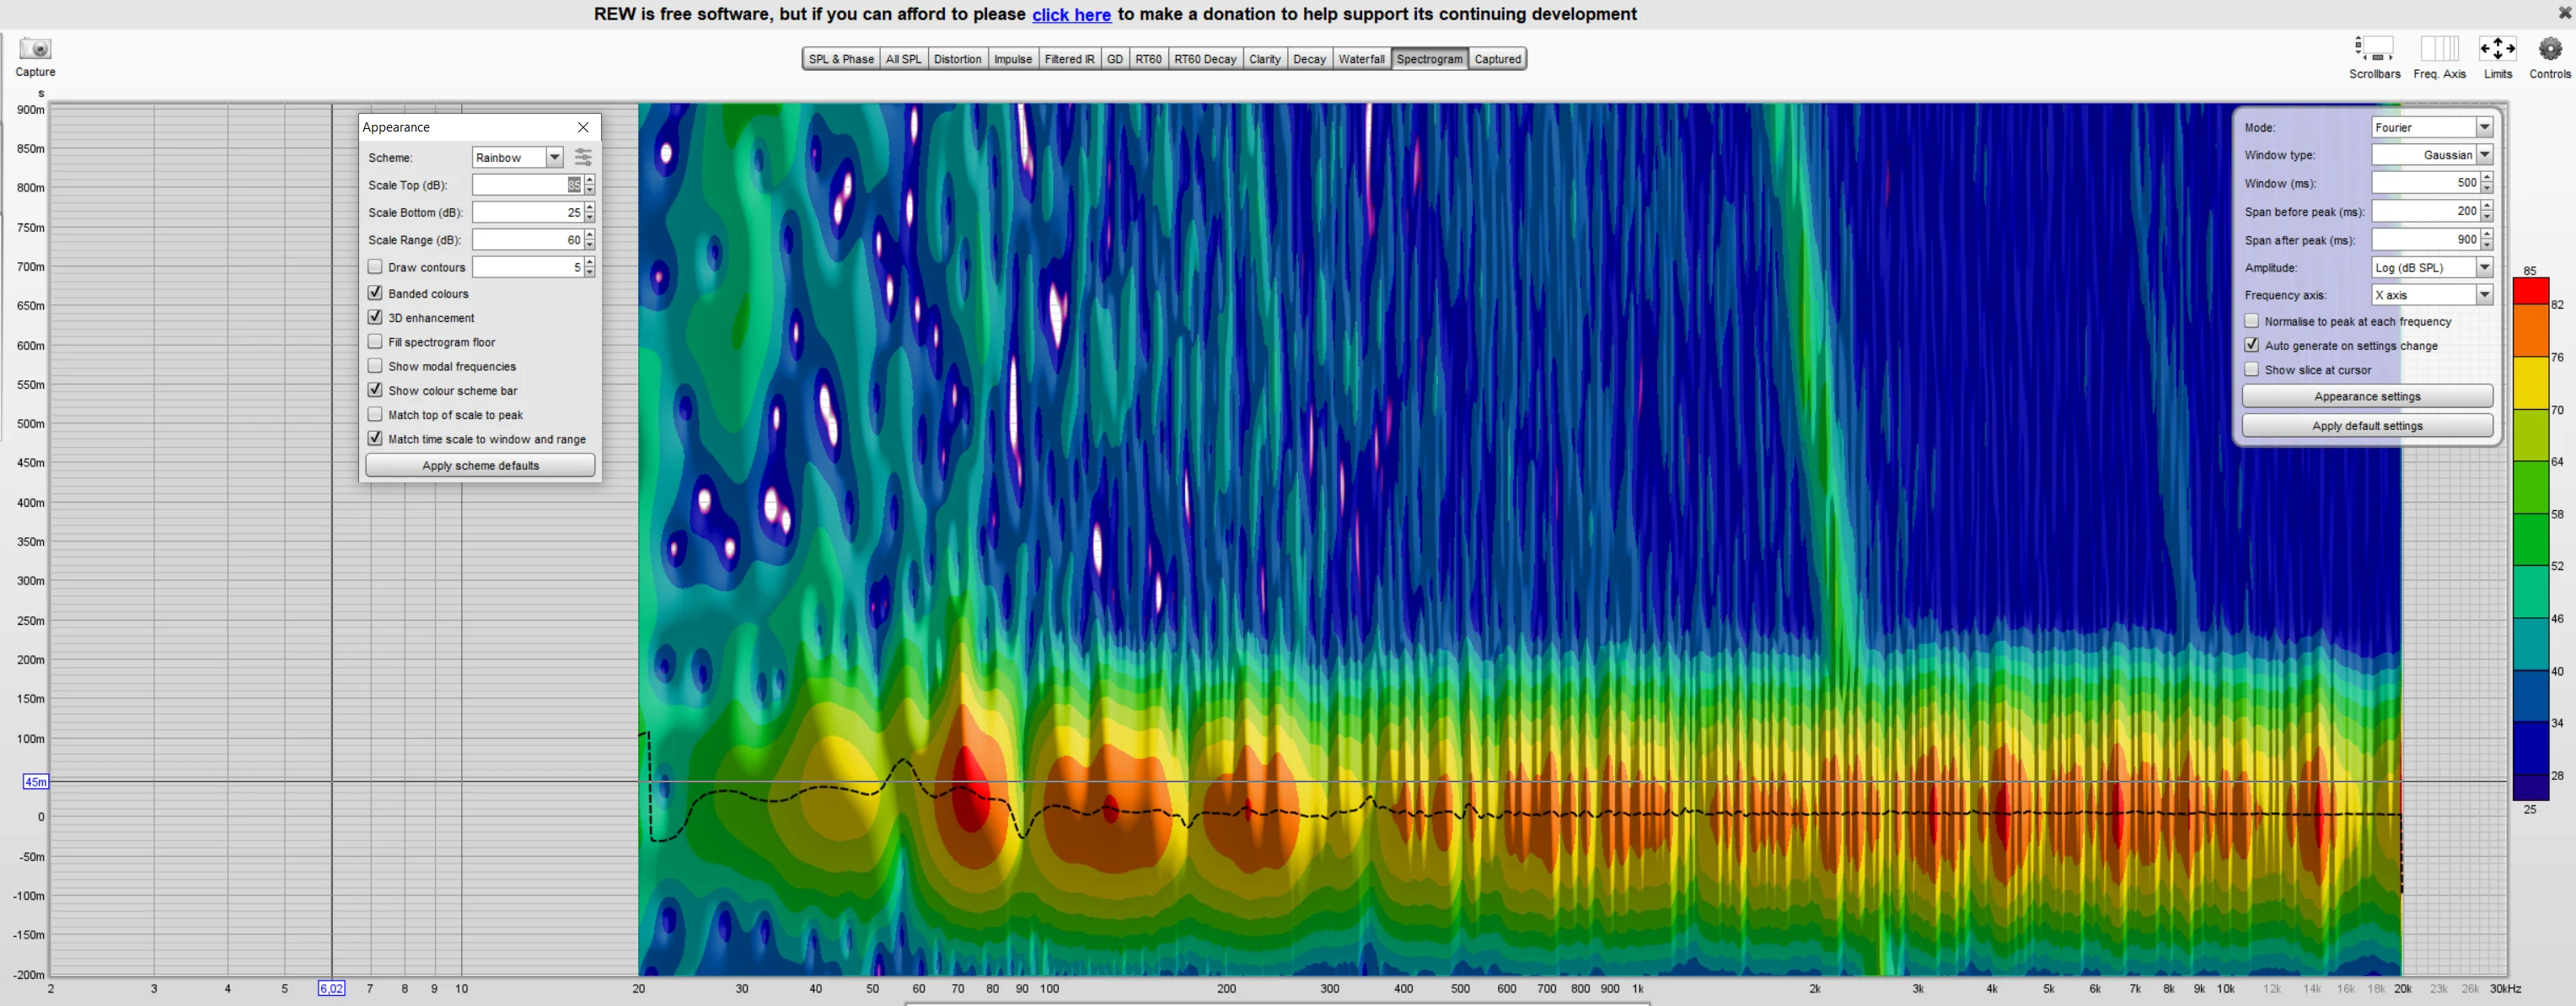Open the Distortion tab
The image size is (2576, 1006).
tap(957, 59)
